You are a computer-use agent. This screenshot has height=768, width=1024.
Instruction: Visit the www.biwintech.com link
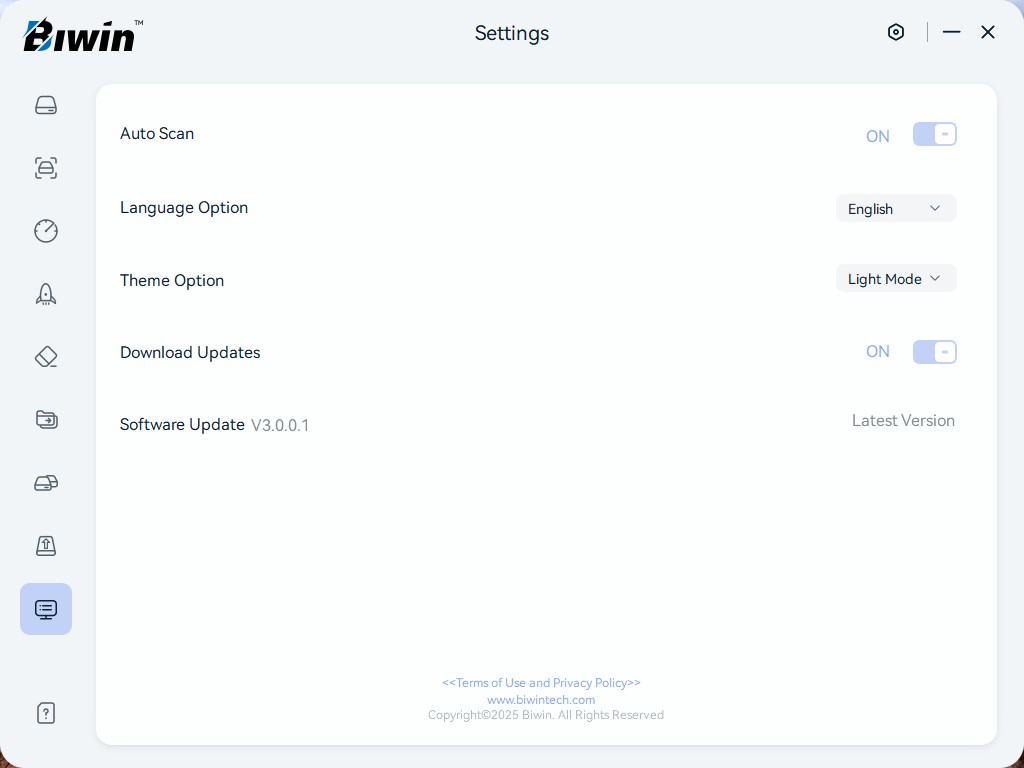point(541,700)
